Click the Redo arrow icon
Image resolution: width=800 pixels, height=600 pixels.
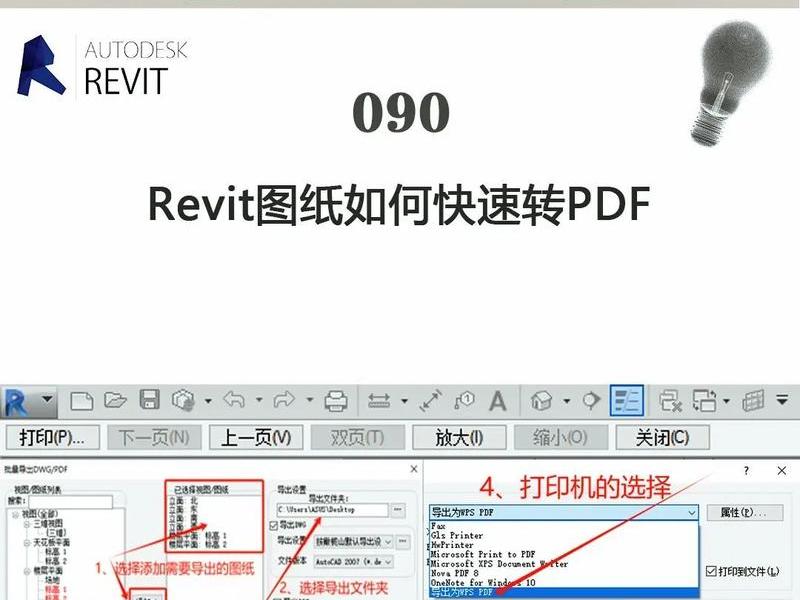pyautogui.click(x=284, y=399)
